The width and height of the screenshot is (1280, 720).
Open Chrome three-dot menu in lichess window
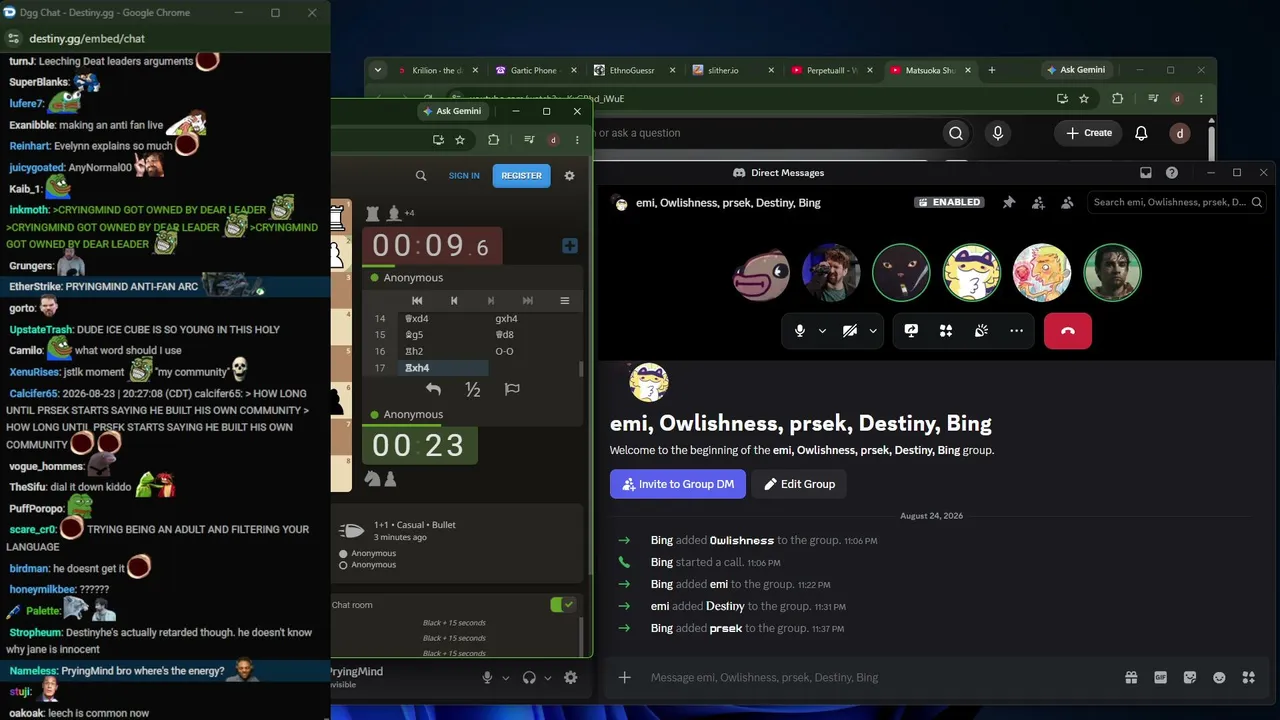tap(577, 140)
